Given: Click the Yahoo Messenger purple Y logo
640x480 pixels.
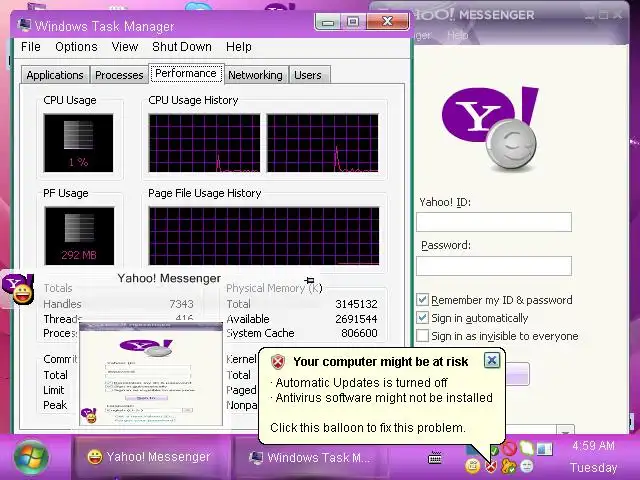Looking at the screenshot, I should [490, 129].
